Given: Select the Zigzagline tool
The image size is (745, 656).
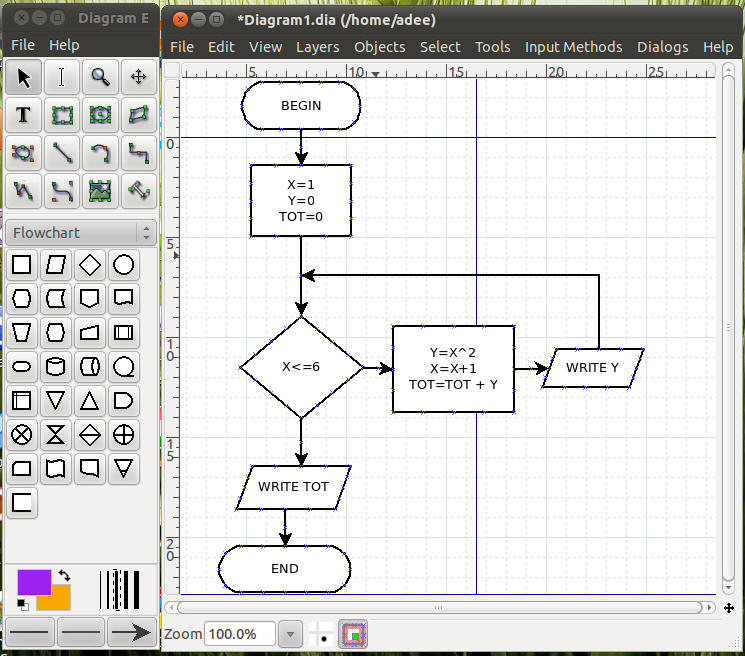Looking at the screenshot, I should tap(139, 153).
